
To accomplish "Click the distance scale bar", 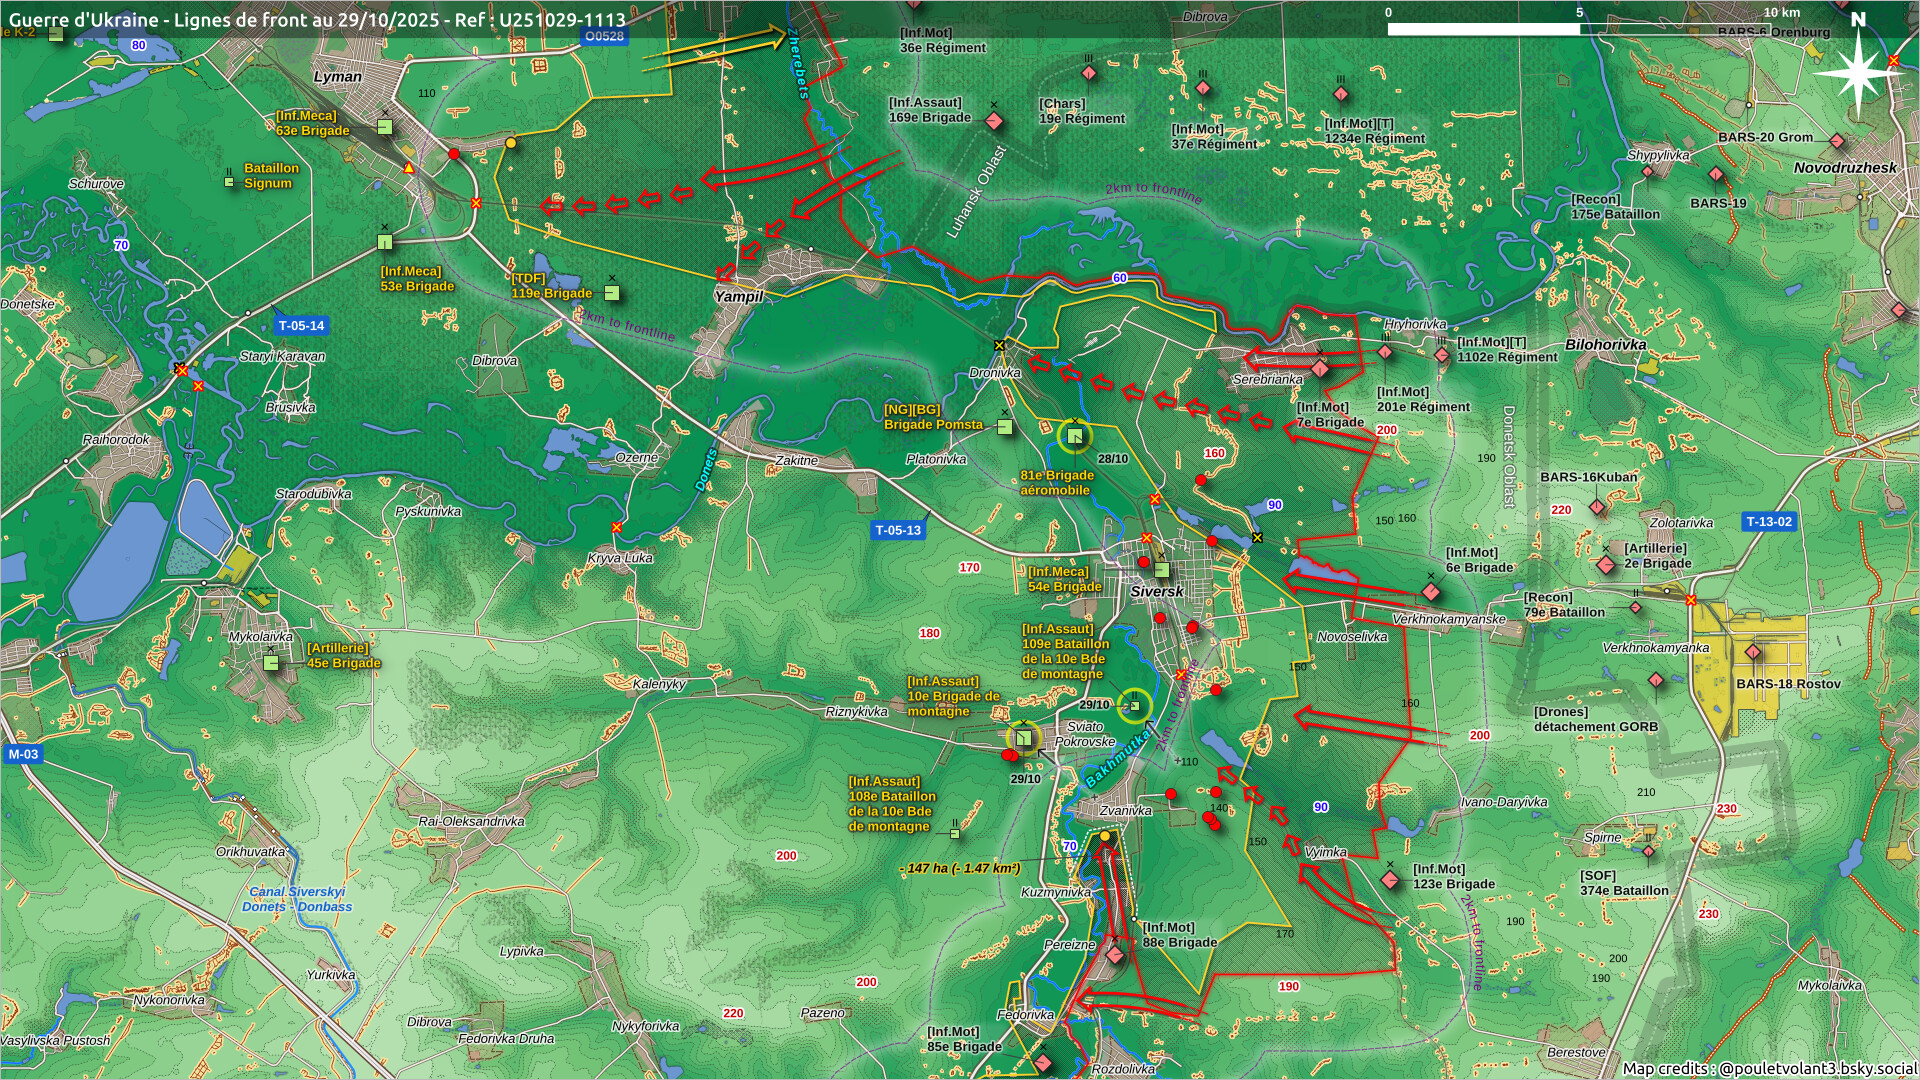I will pyautogui.click(x=1580, y=29).
